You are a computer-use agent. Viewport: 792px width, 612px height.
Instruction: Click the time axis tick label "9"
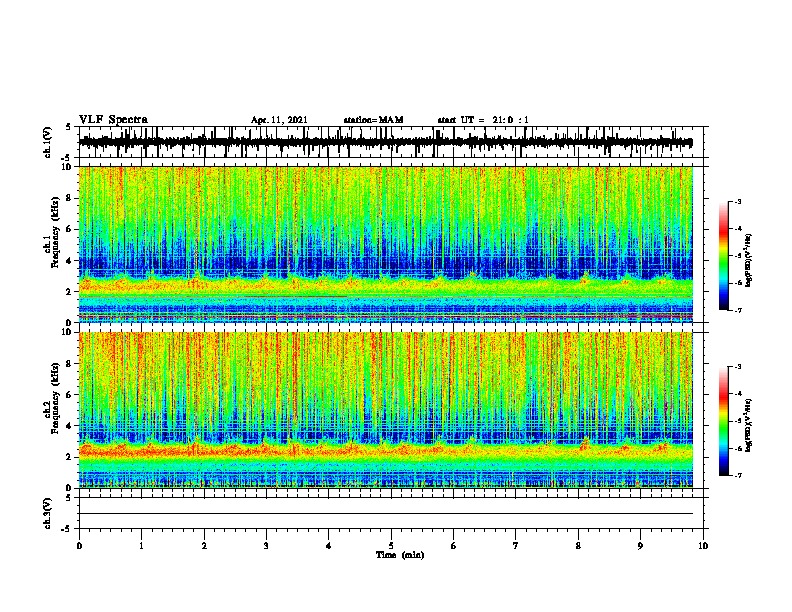pyautogui.click(x=640, y=546)
